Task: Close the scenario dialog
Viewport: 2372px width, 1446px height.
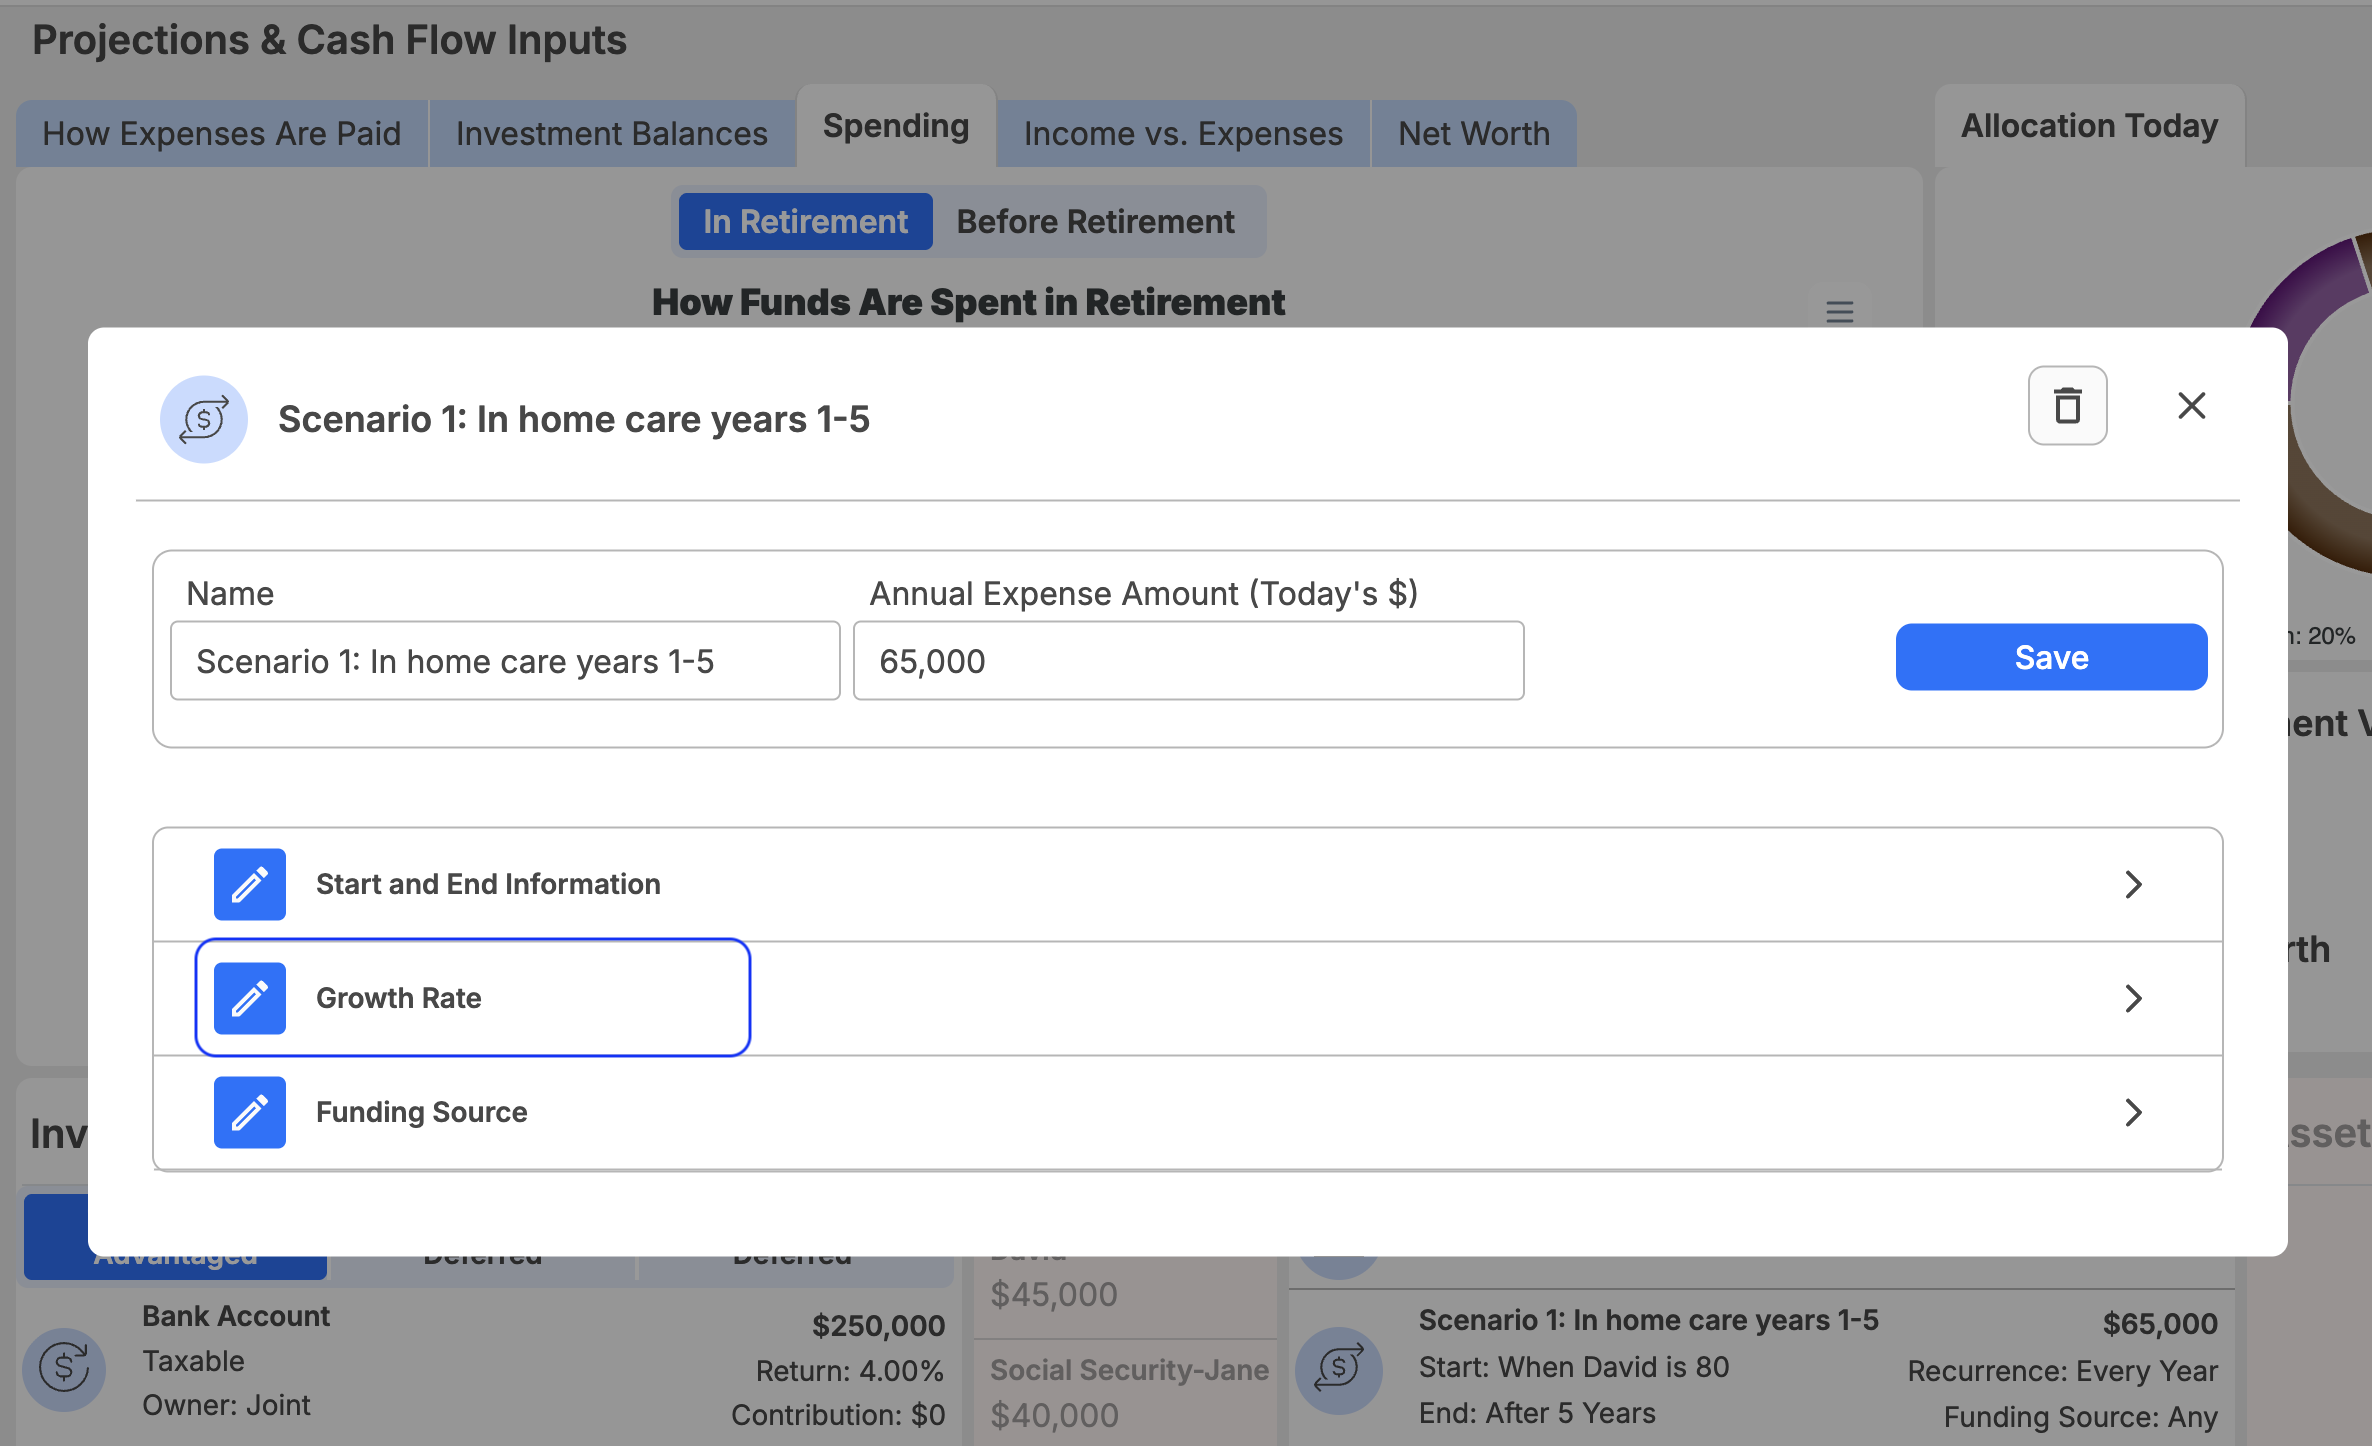Action: point(2191,406)
